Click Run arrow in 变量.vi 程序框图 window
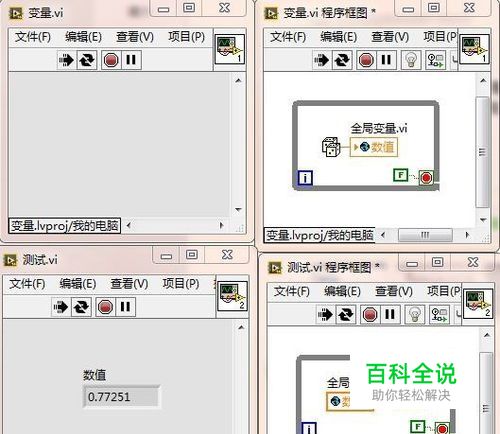Viewport: 500px width, 434px height. click(x=322, y=60)
